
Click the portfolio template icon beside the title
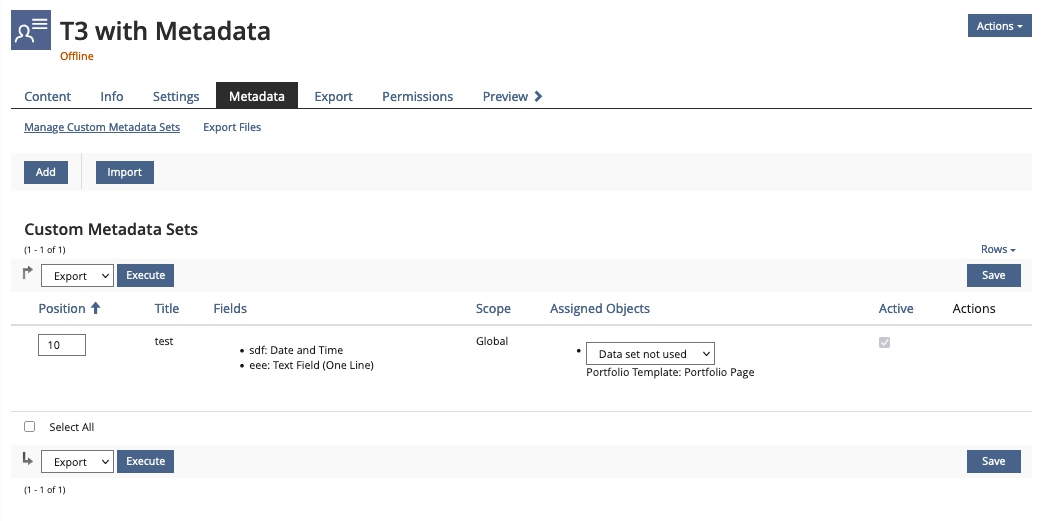pos(31,31)
